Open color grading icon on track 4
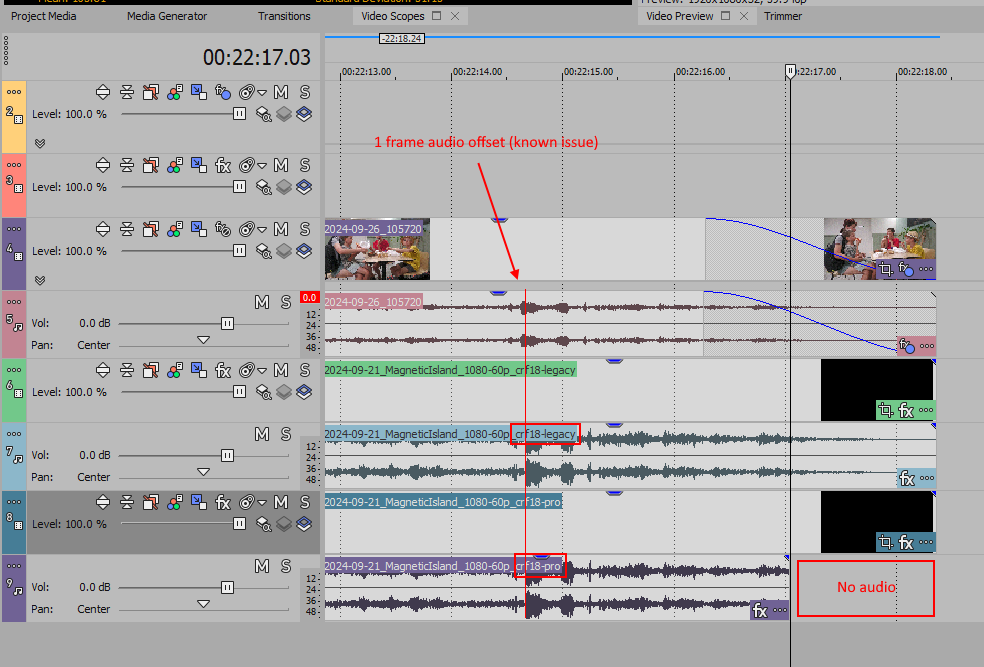The image size is (984, 667). click(x=174, y=230)
